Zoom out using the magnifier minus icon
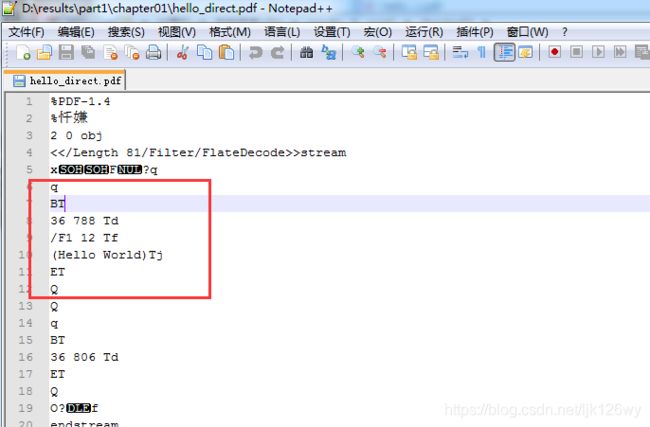The height and width of the screenshot is (427, 650). pyautogui.click(x=380, y=53)
